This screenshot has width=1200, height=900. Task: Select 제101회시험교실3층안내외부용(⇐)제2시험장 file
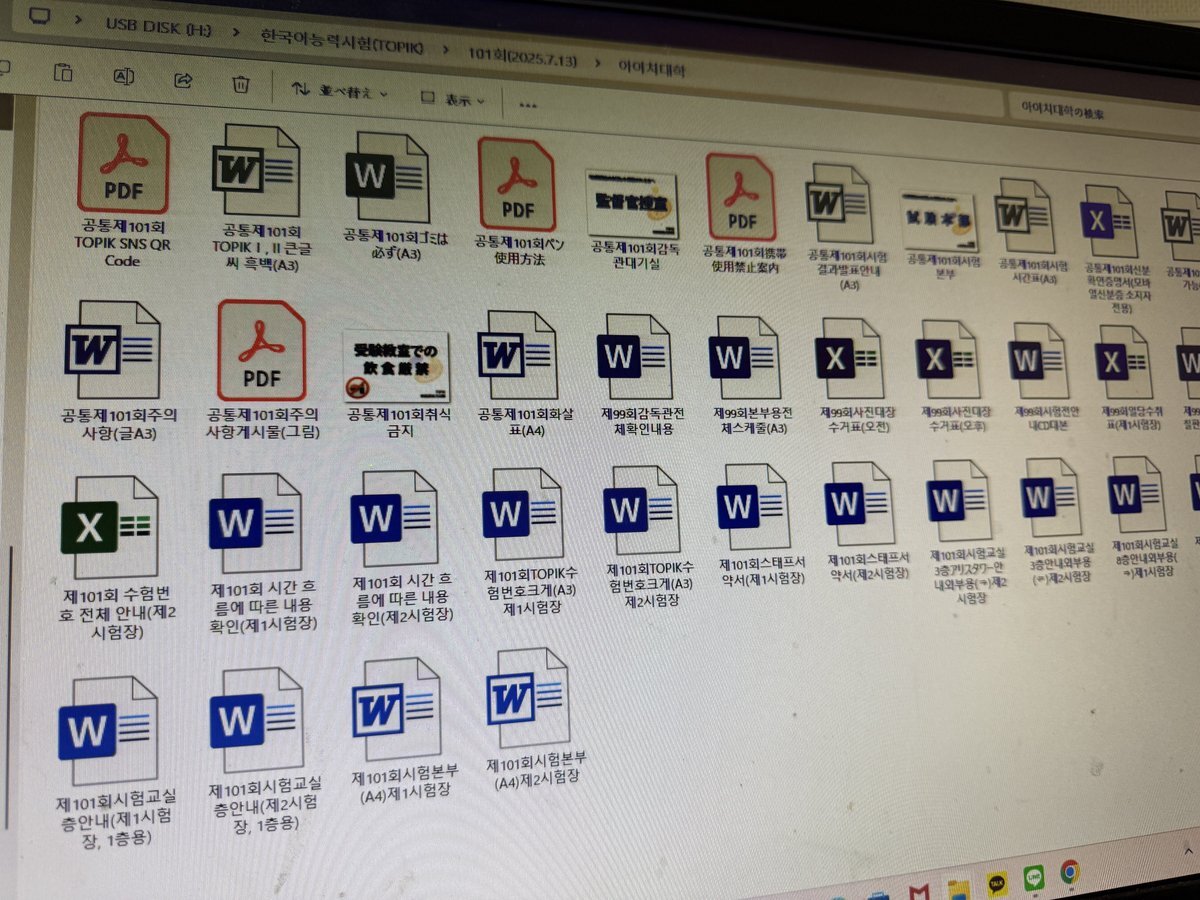click(1056, 520)
